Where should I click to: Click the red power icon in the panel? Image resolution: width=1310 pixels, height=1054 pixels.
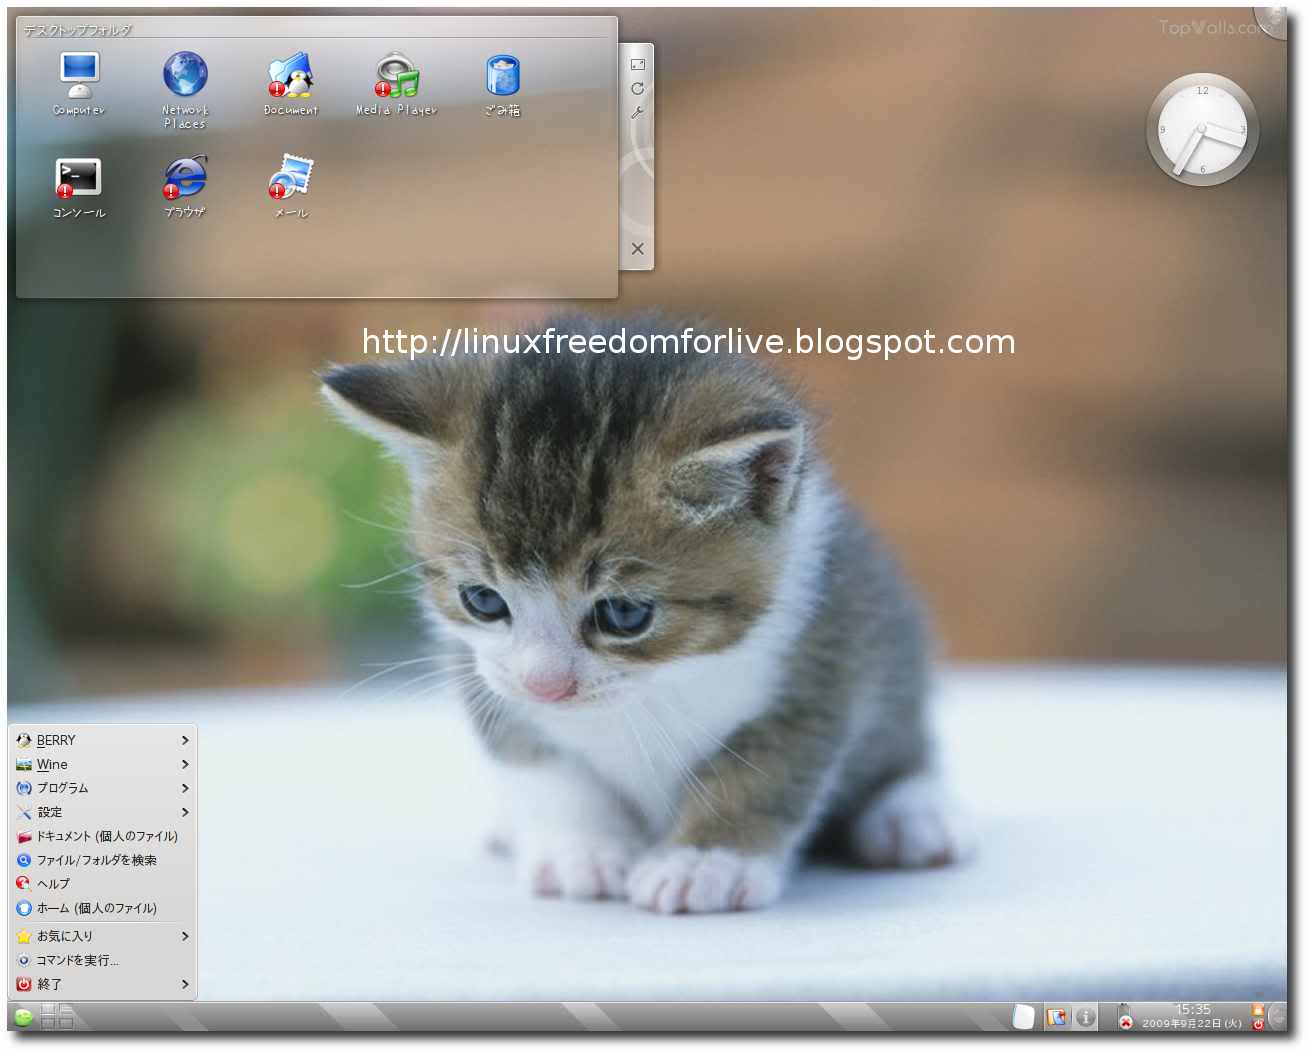point(1258,1024)
